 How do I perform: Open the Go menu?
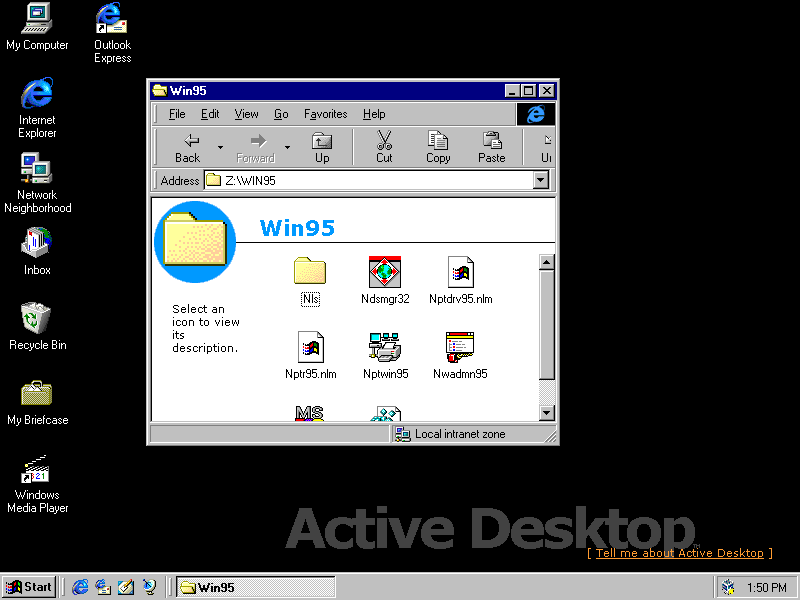[x=281, y=114]
